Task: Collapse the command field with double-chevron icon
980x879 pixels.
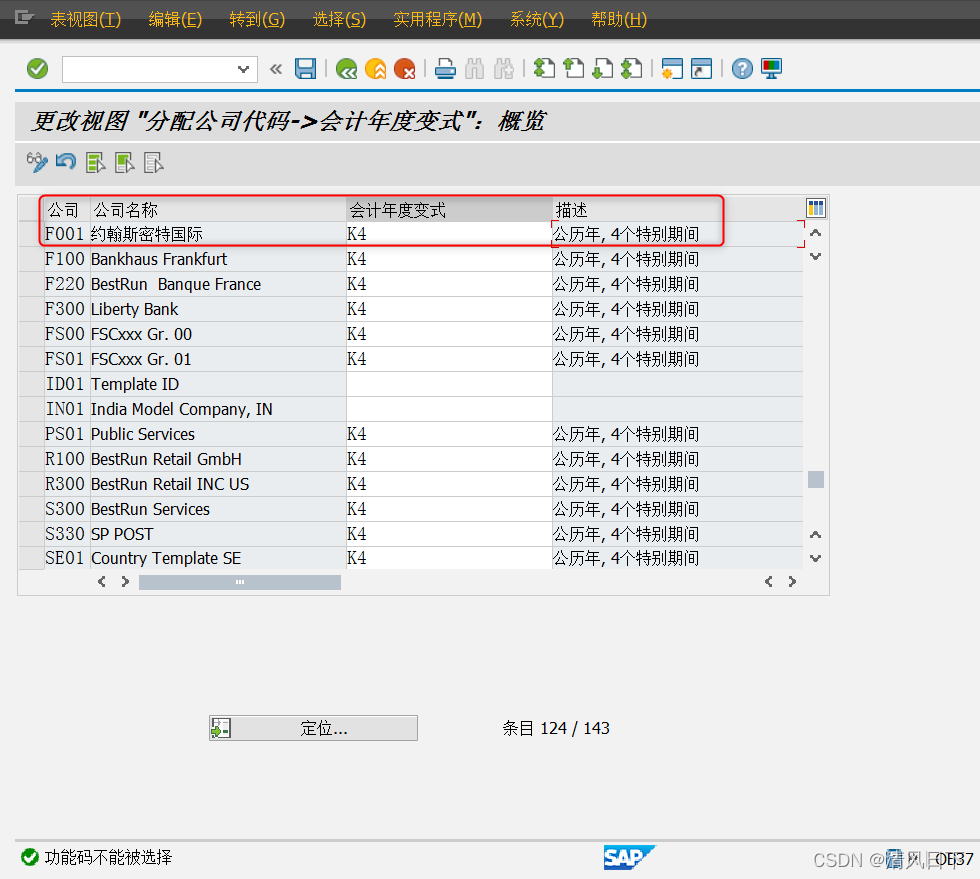Action: pos(276,69)
